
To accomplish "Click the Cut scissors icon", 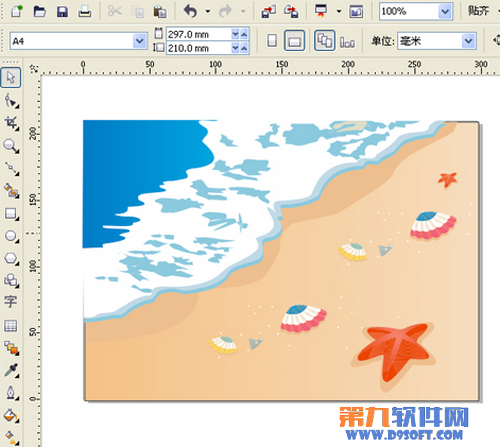I will (114, 11).
